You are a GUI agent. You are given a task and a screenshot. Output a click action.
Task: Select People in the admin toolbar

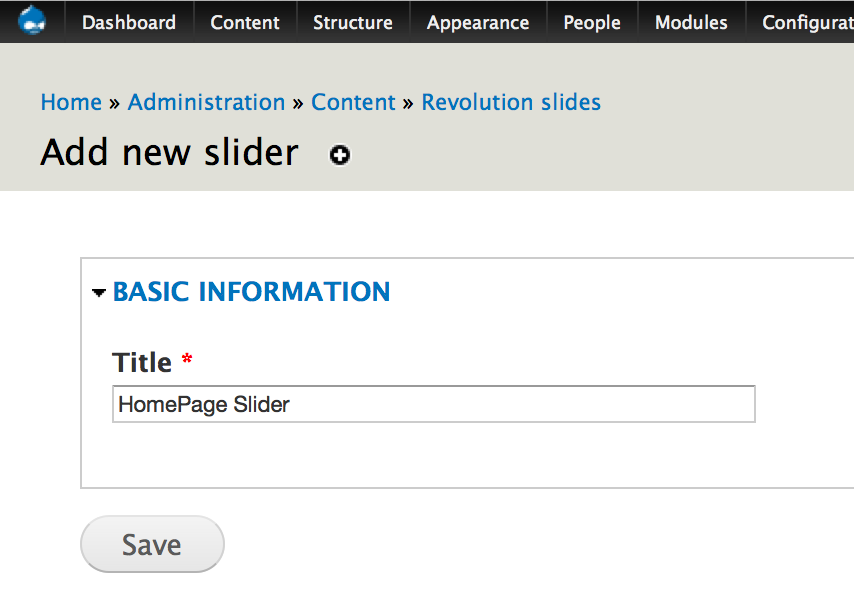tap(592, 22)
